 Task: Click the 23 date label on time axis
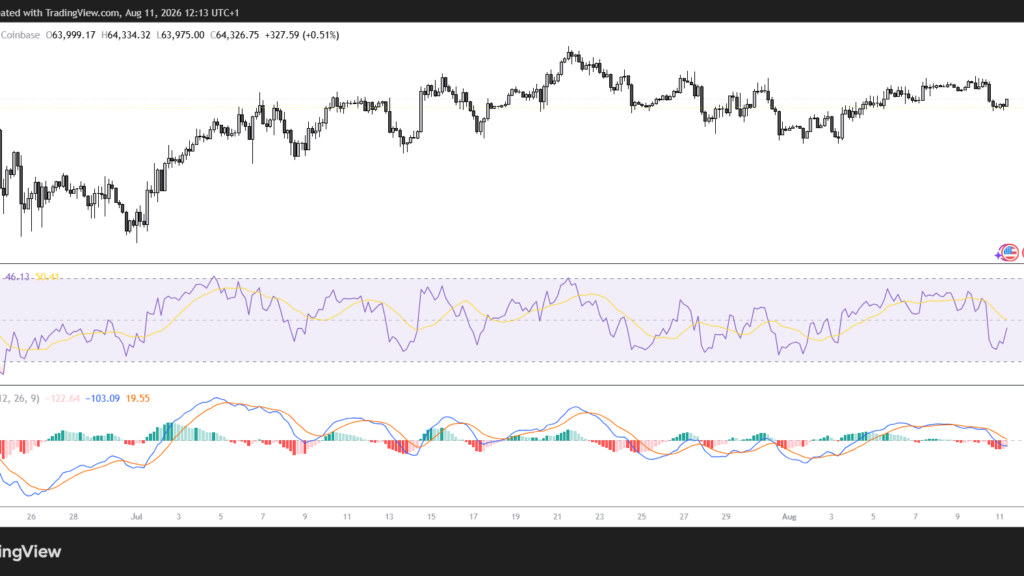point(600,517)
